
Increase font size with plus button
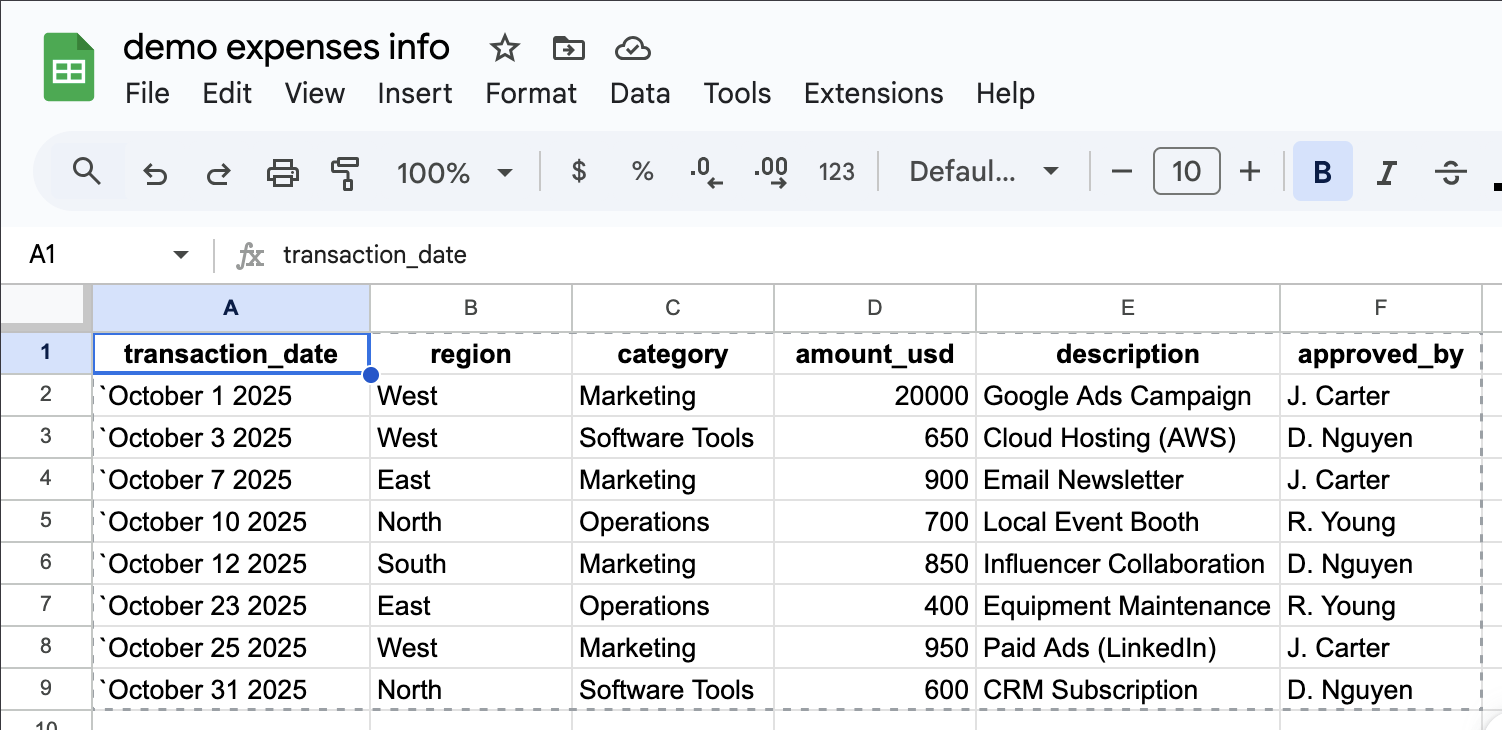tap(1250, 171)
